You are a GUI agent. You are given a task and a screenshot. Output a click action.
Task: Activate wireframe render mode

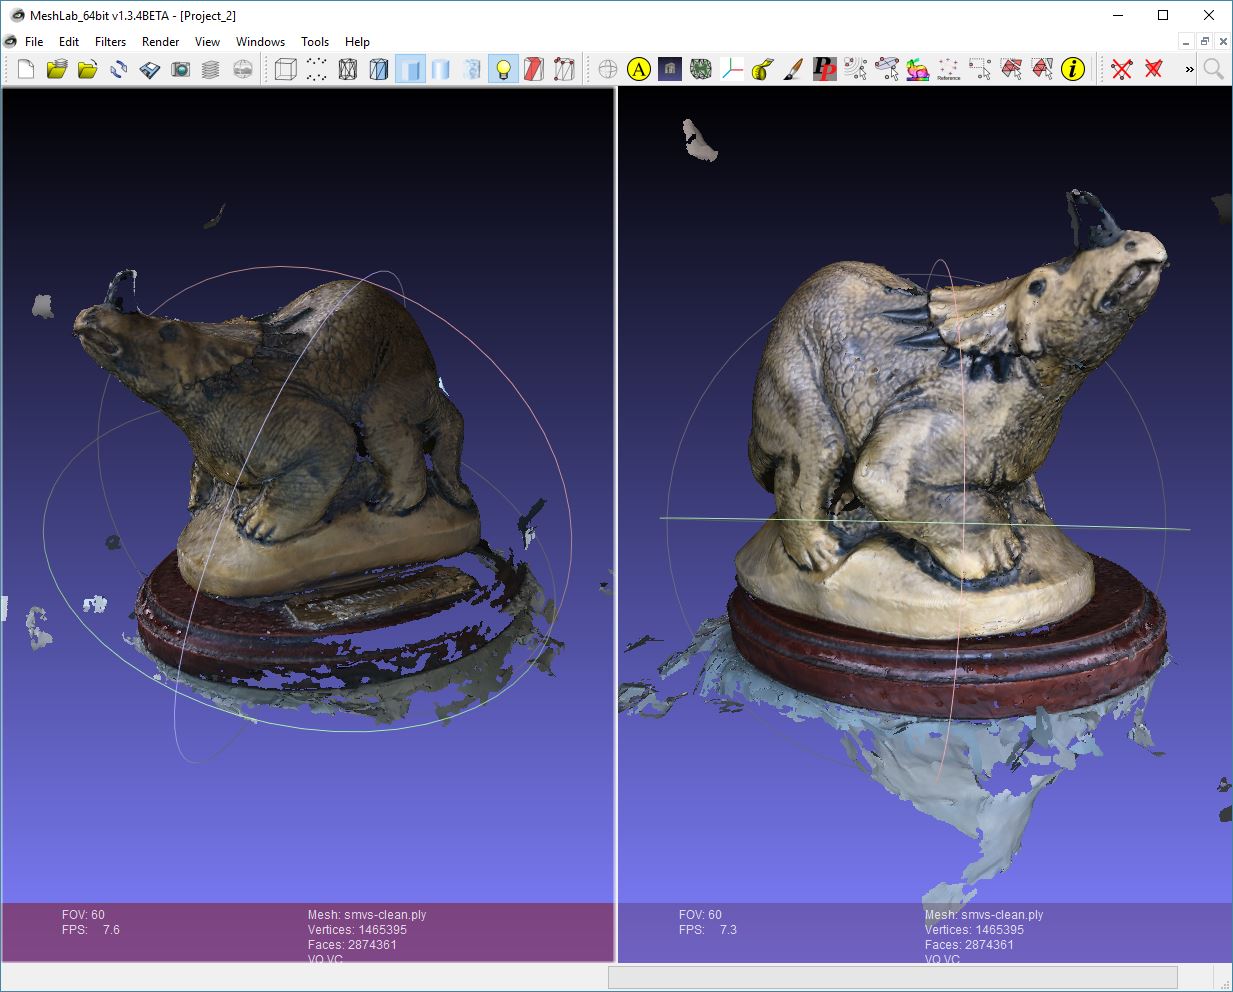[x=347, y=69]
